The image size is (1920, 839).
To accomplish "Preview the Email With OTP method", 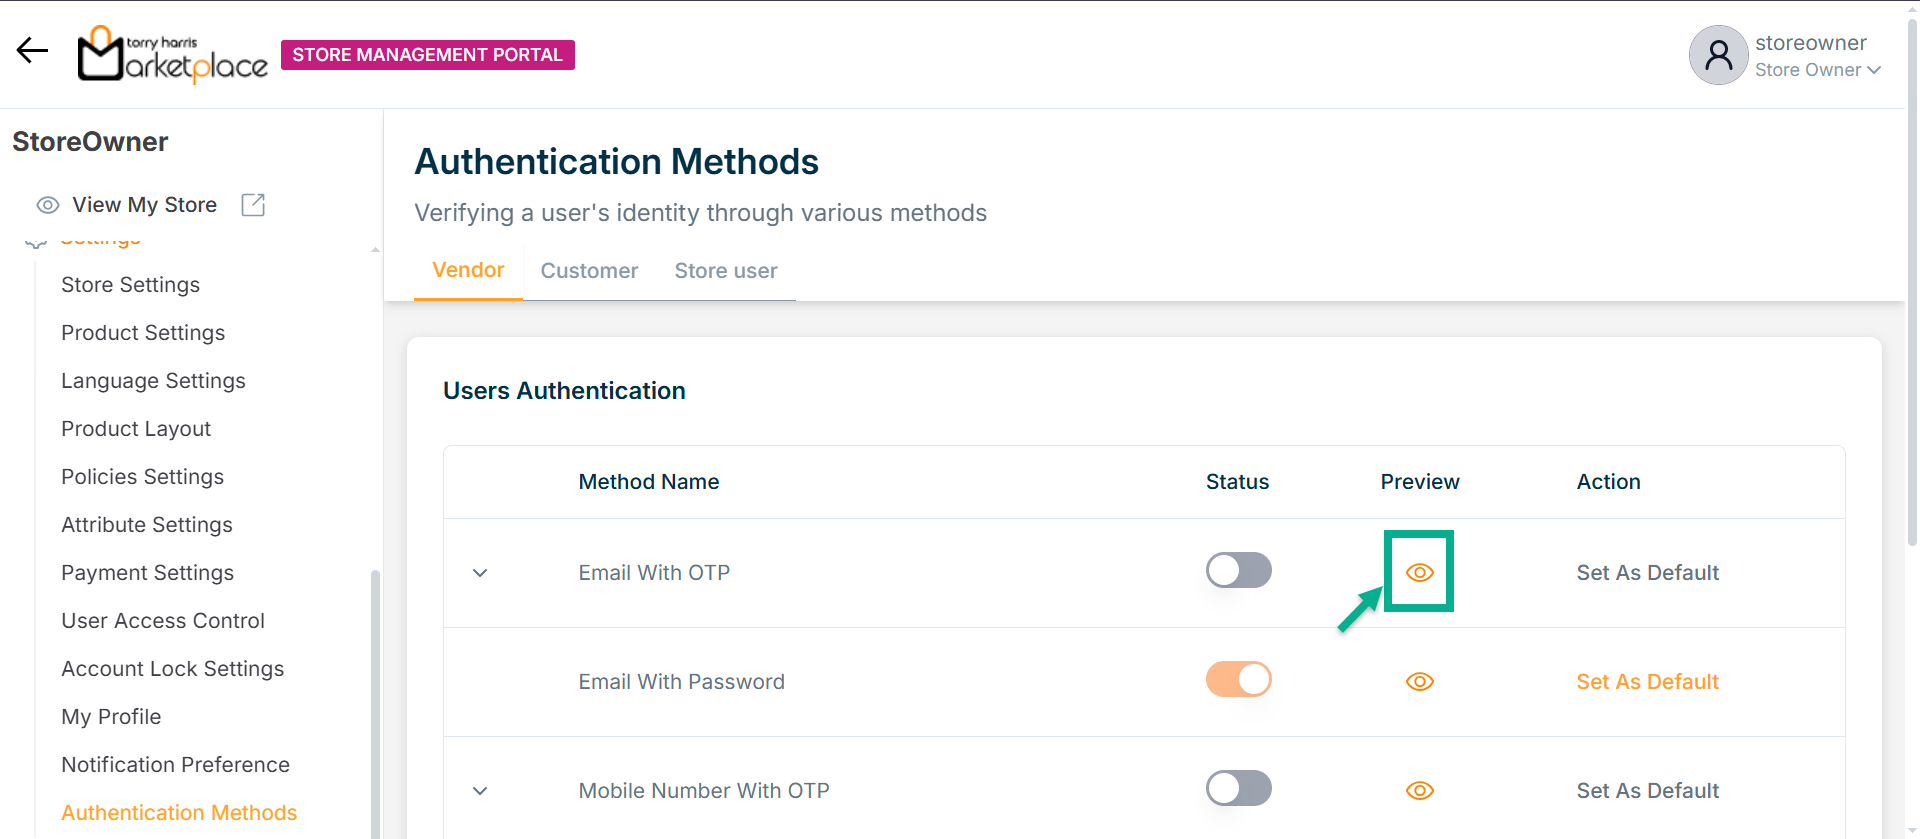I will click(1419, 572).
